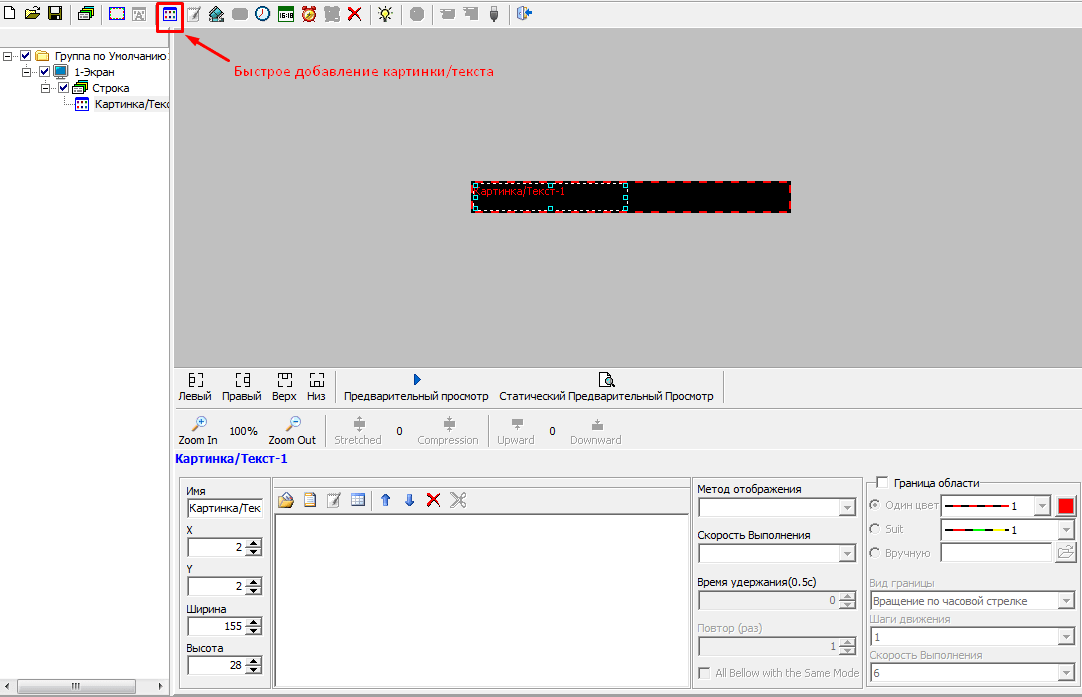1082x697 pixels.
Task: Start Предварительный просмотр
Action: (x=416, y=387)
